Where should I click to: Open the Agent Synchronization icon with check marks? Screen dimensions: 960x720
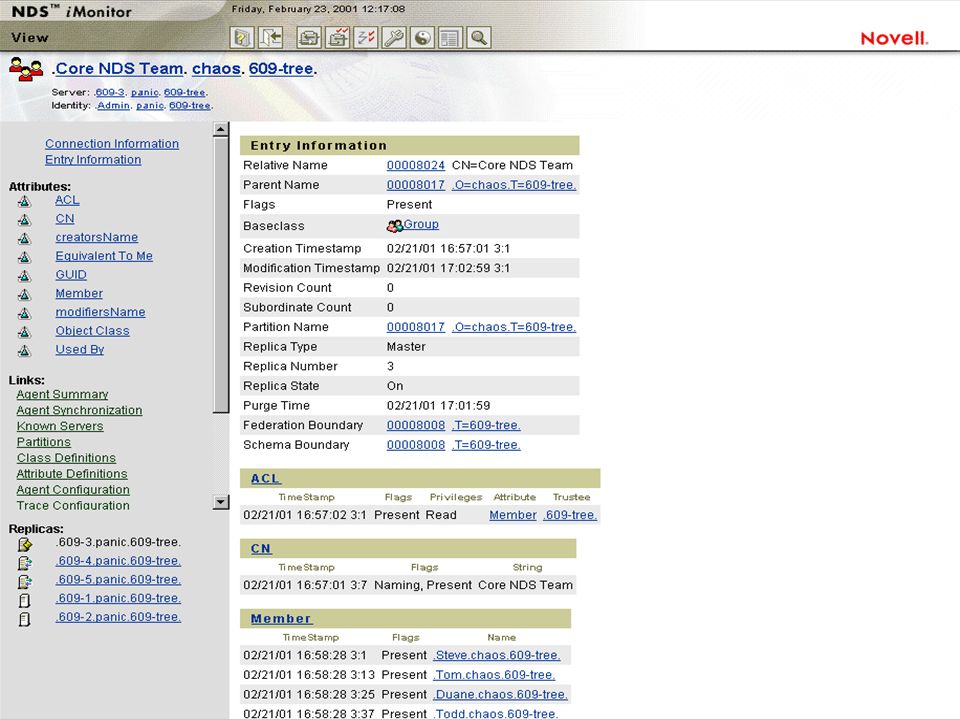click(x=337, y=38)
